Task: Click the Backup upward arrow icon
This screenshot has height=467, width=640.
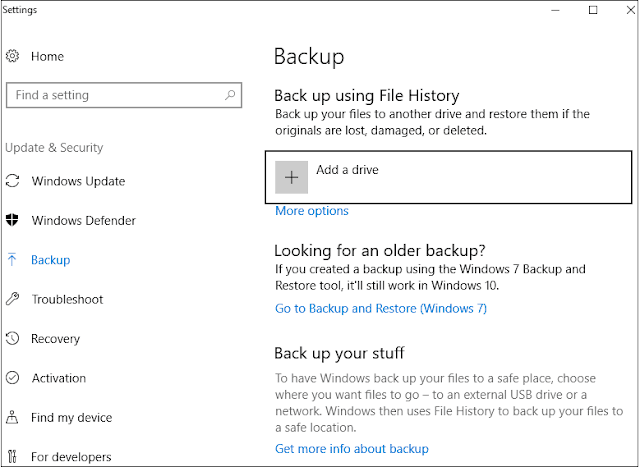Action: [12, 259]
